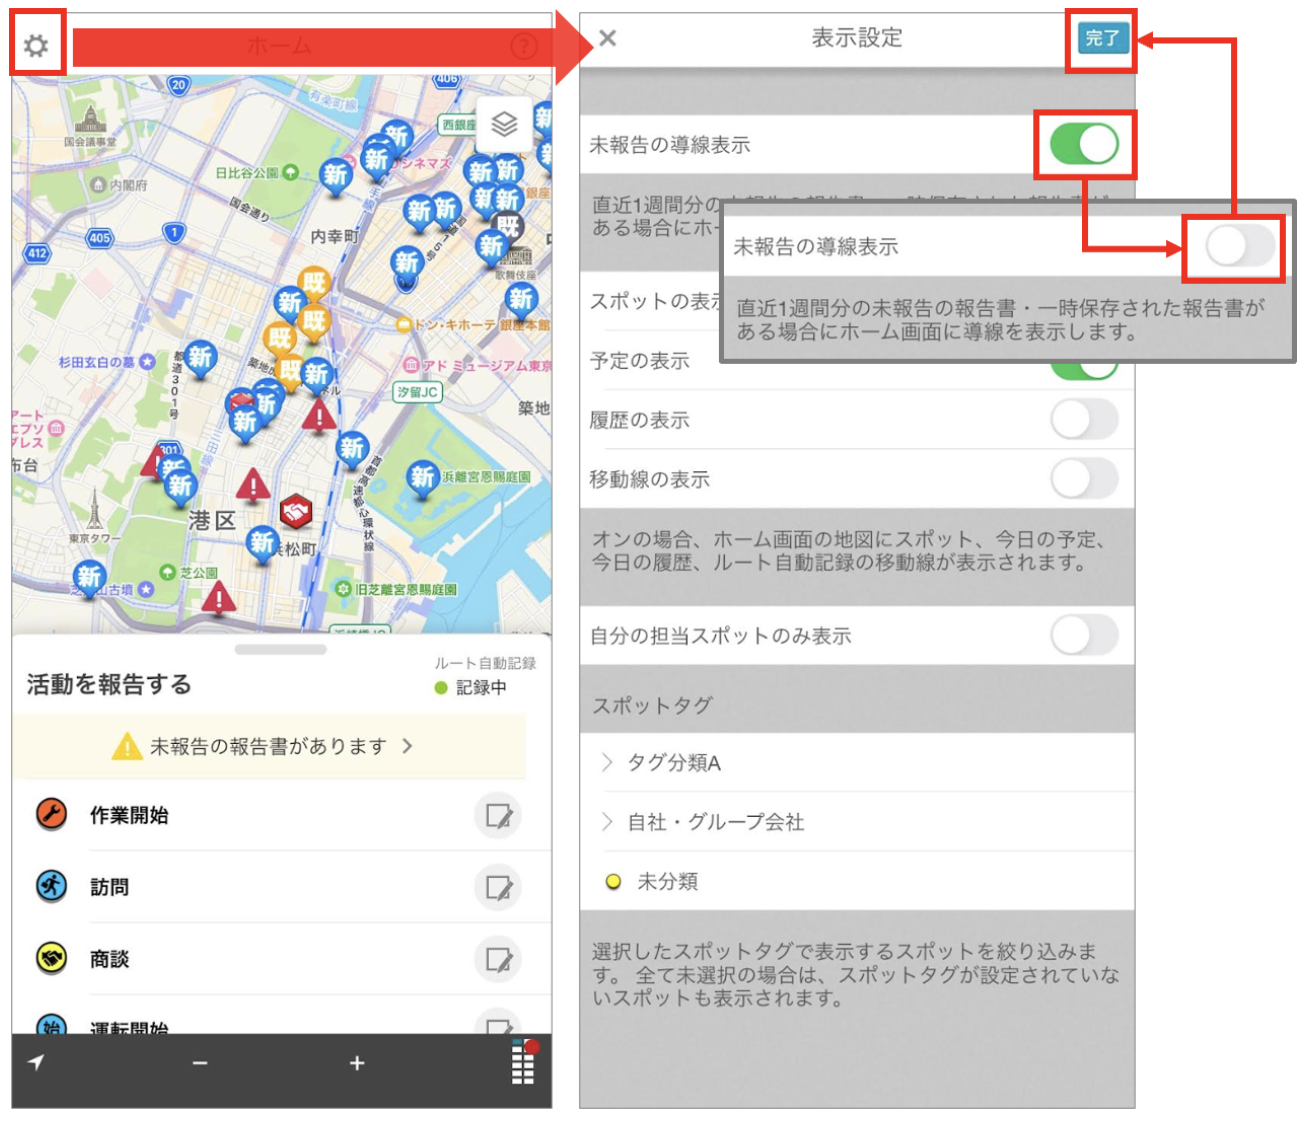The height and width of the screenshot is (1128, 1308).
Task: Close the 表示設定 screen with X
Action: [x=607, y=38]
